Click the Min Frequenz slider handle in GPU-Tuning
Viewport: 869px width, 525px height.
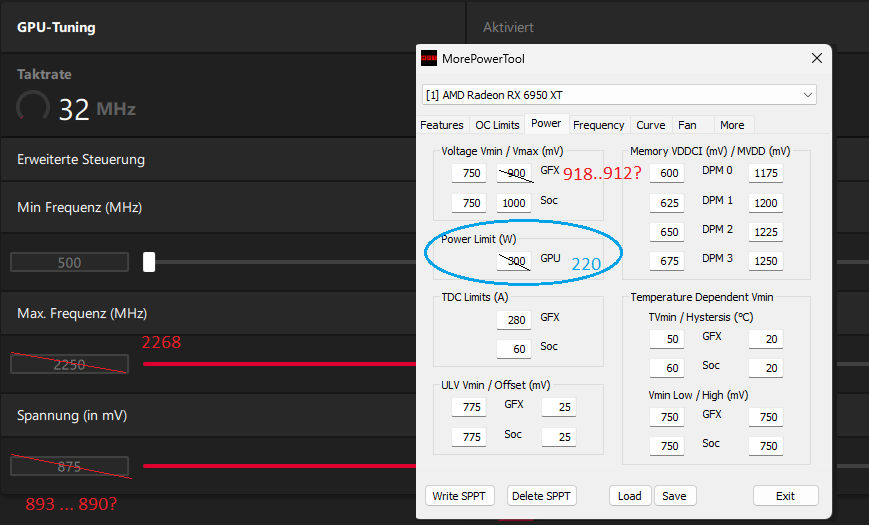(x=149, y=262)
